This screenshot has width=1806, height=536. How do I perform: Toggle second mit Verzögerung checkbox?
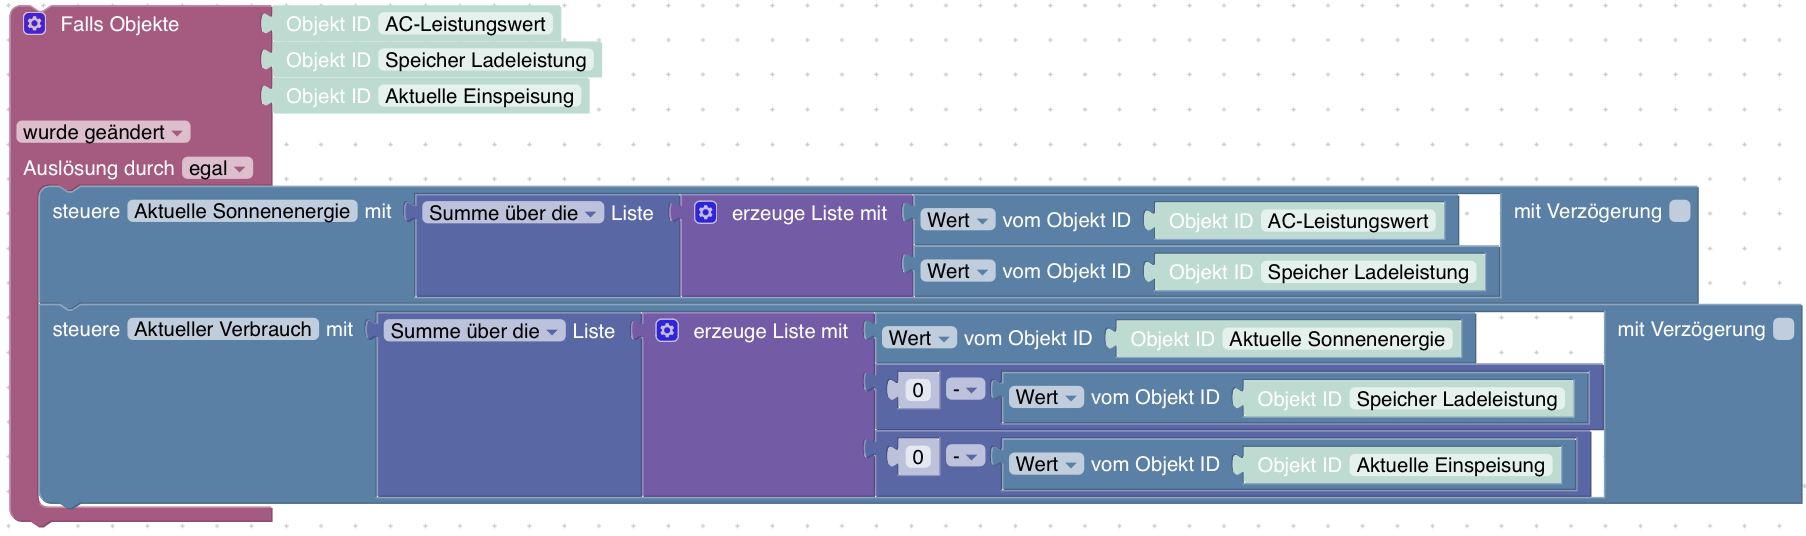pyautogui.click(x=1784, y=329)
